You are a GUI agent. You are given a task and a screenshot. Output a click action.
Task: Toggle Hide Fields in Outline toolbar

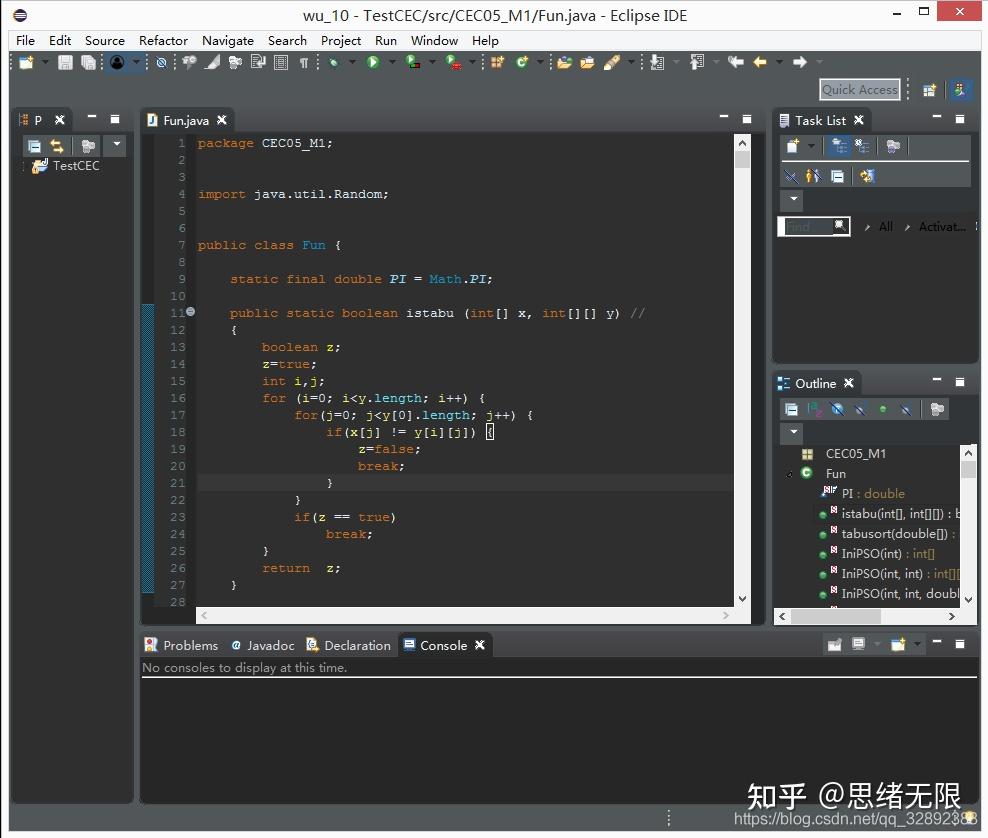(837, 410)
